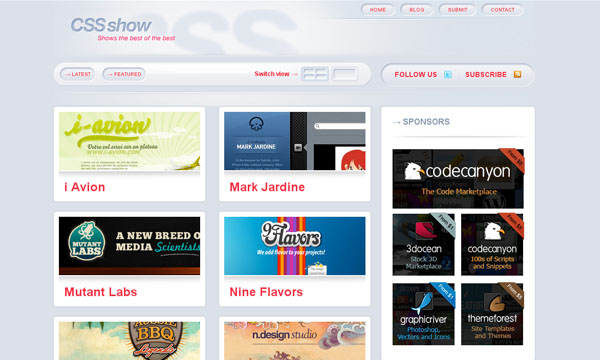Image resolution: width=600 pixels, height=360 pixels.
Task: Open the Mutant Labs site thumbnail
Action: pos(129,246)
